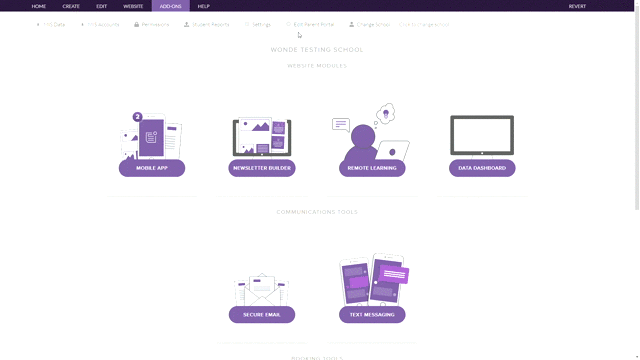Screen dimensions: 640x360
Task: Click the Permissions padlock icon
Action: point(136,24)
